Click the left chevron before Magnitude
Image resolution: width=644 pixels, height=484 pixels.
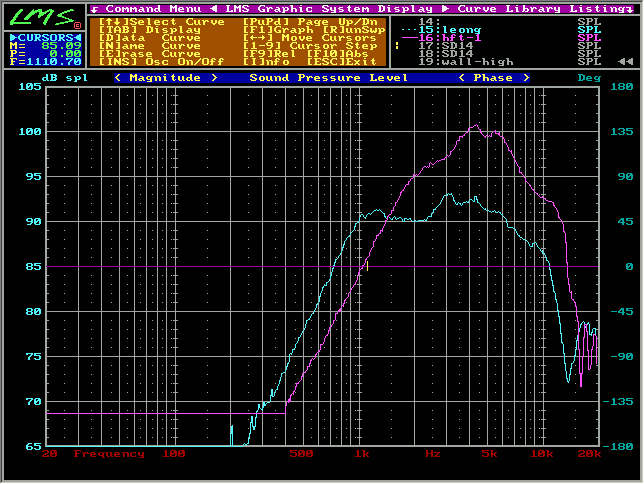118,78
